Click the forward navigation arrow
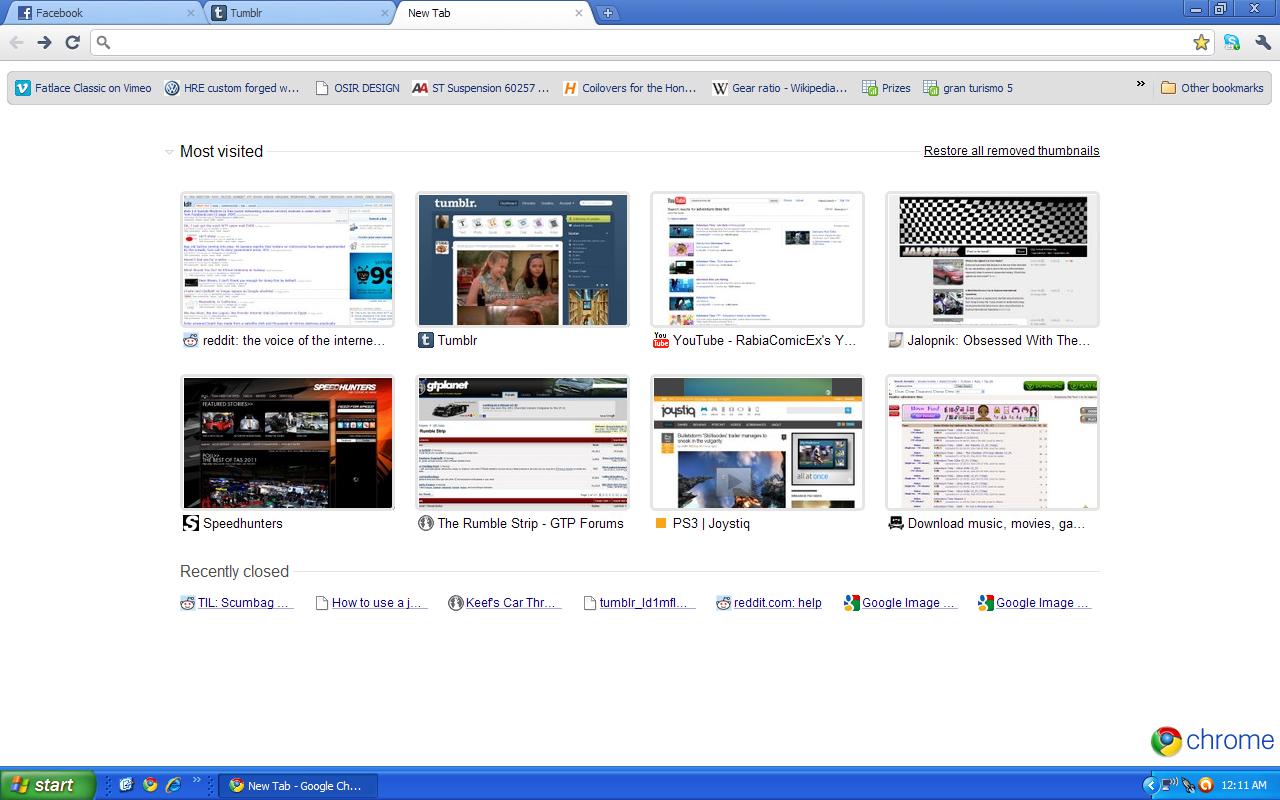 point(44,42)
